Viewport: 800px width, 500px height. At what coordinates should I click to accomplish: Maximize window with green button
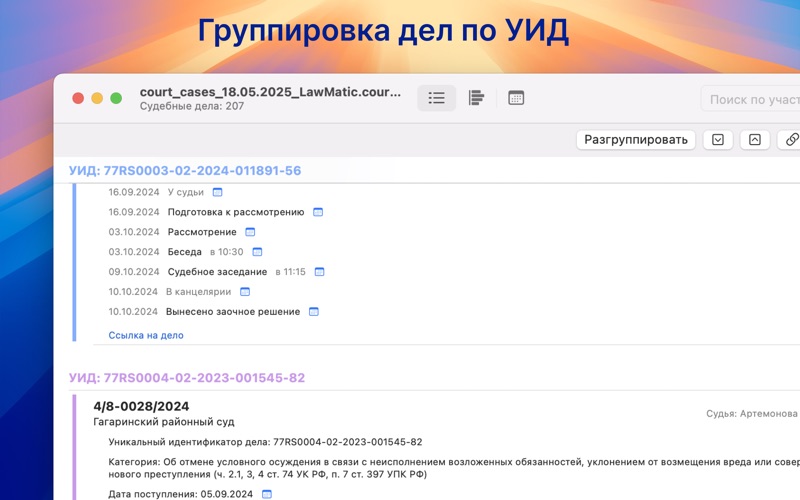click(x=116, y=98)
